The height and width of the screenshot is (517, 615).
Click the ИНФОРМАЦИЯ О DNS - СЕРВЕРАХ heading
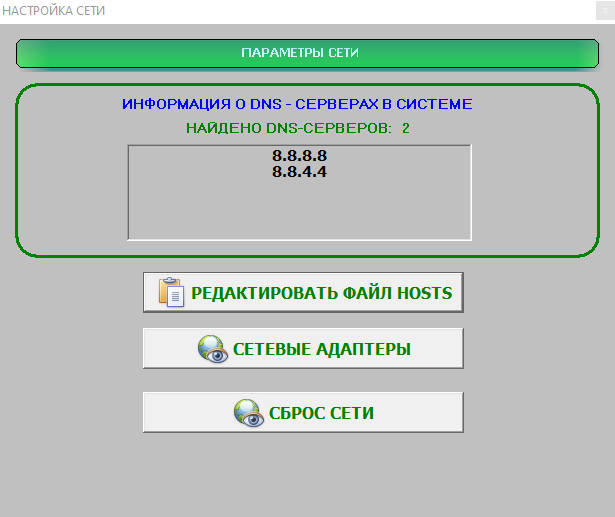coord(297,104)
